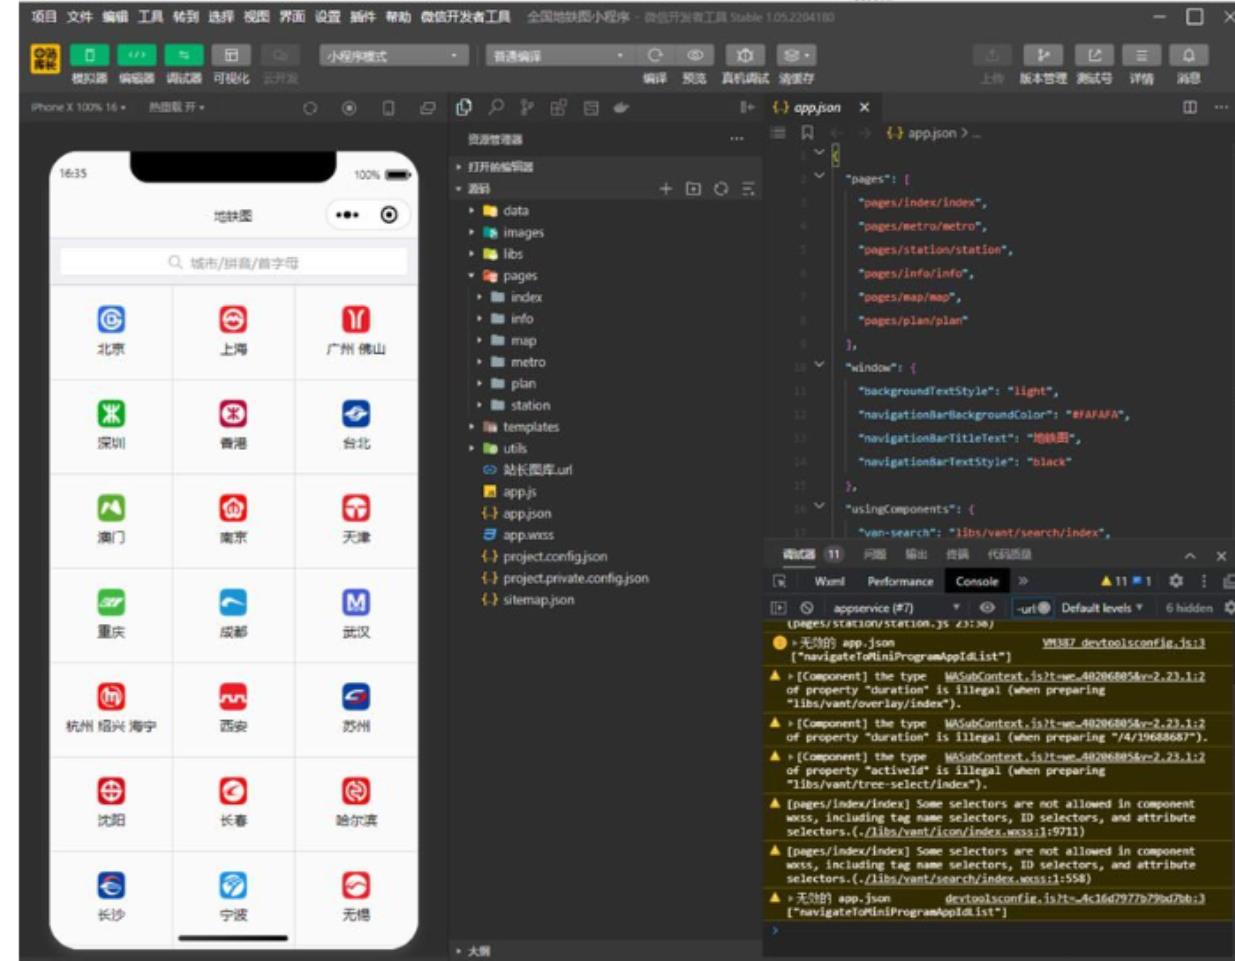Open version management (版本管理)

pos(1043,56)
